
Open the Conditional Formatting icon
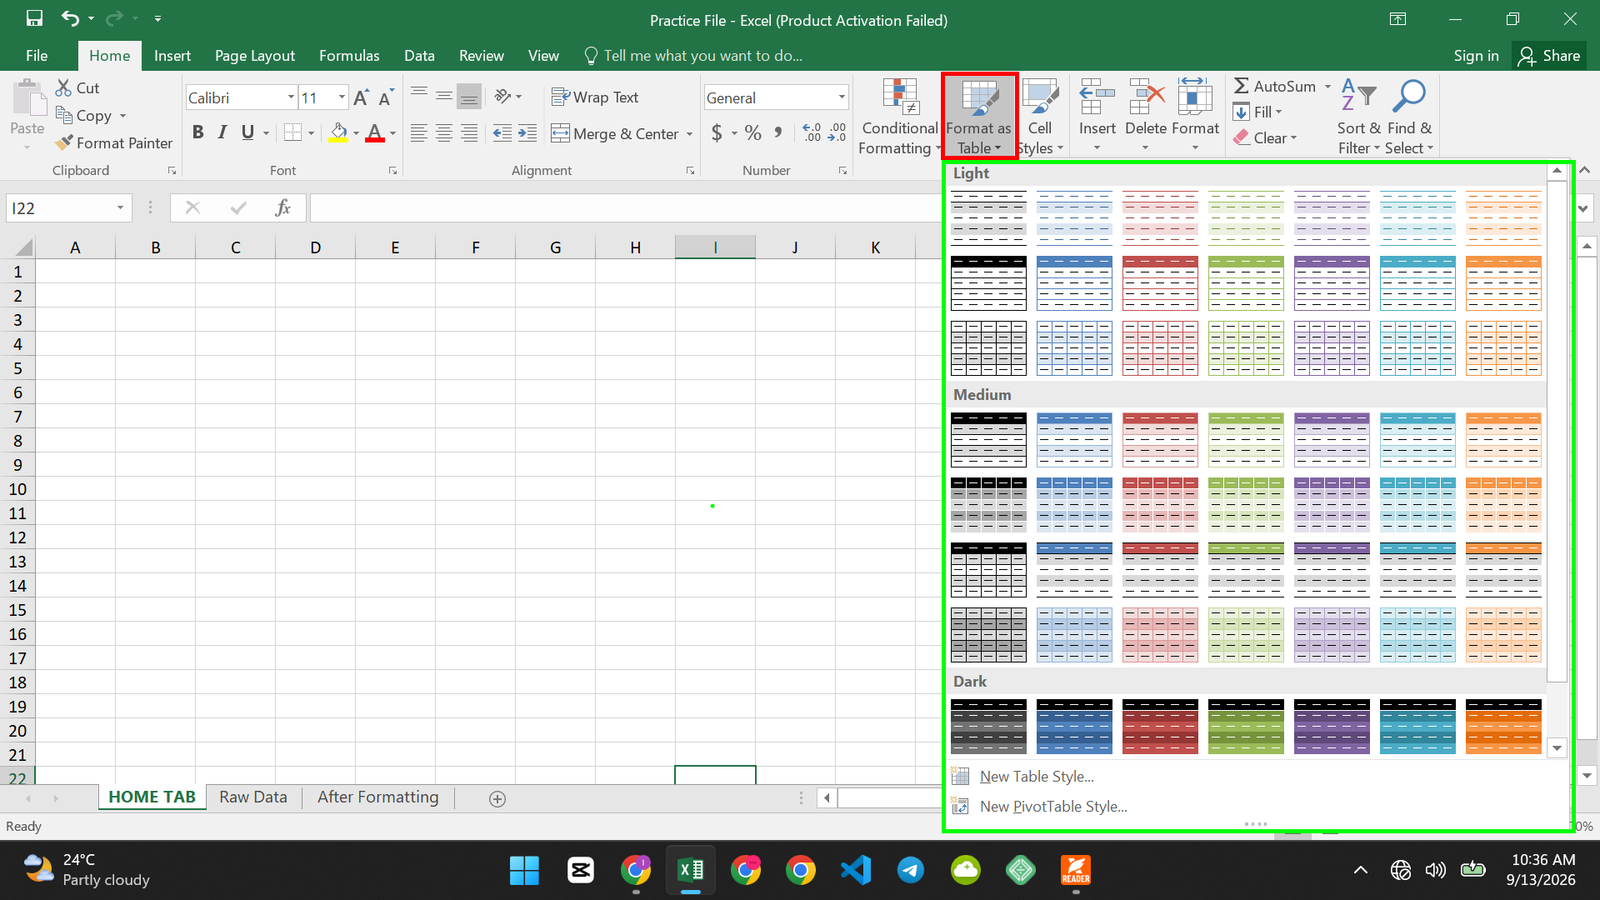pos(900,97)
